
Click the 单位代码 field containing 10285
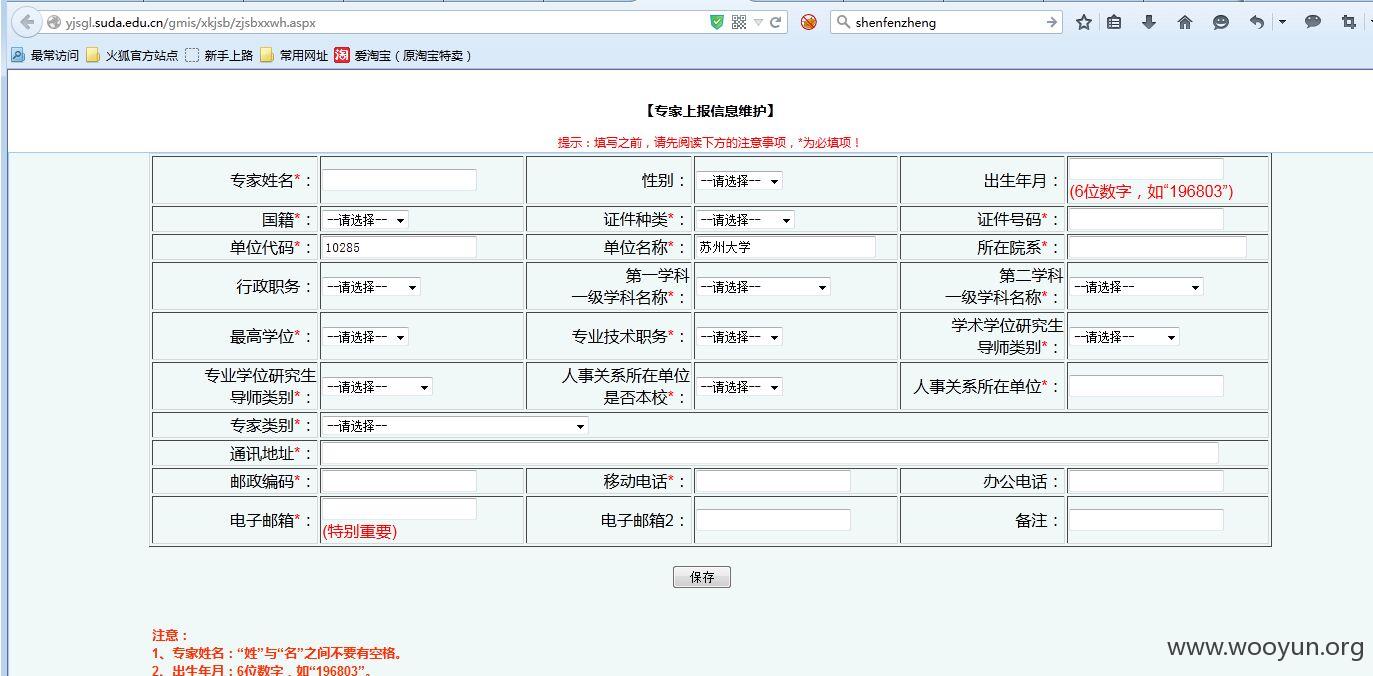pos(399,247)
